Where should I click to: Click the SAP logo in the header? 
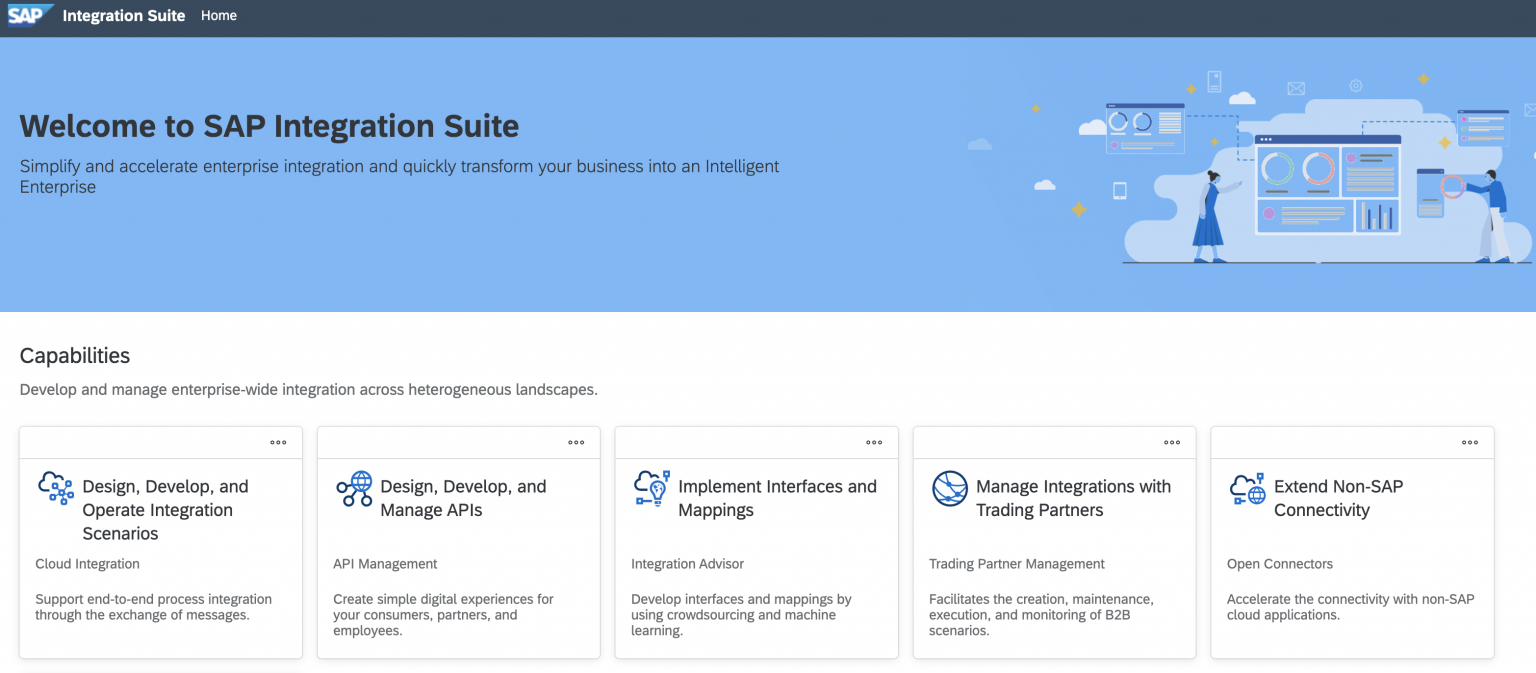coord(28,15)
